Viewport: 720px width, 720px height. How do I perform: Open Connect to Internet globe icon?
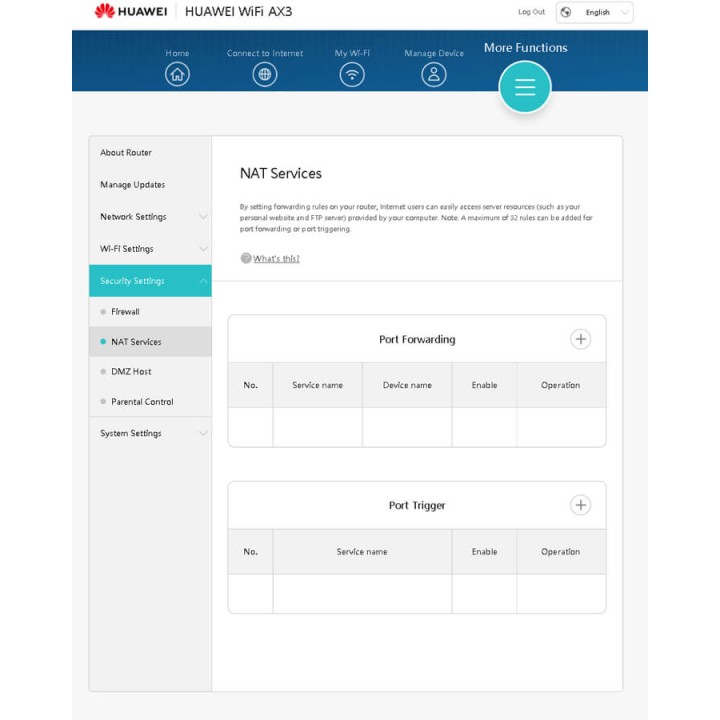pos(265,74)
